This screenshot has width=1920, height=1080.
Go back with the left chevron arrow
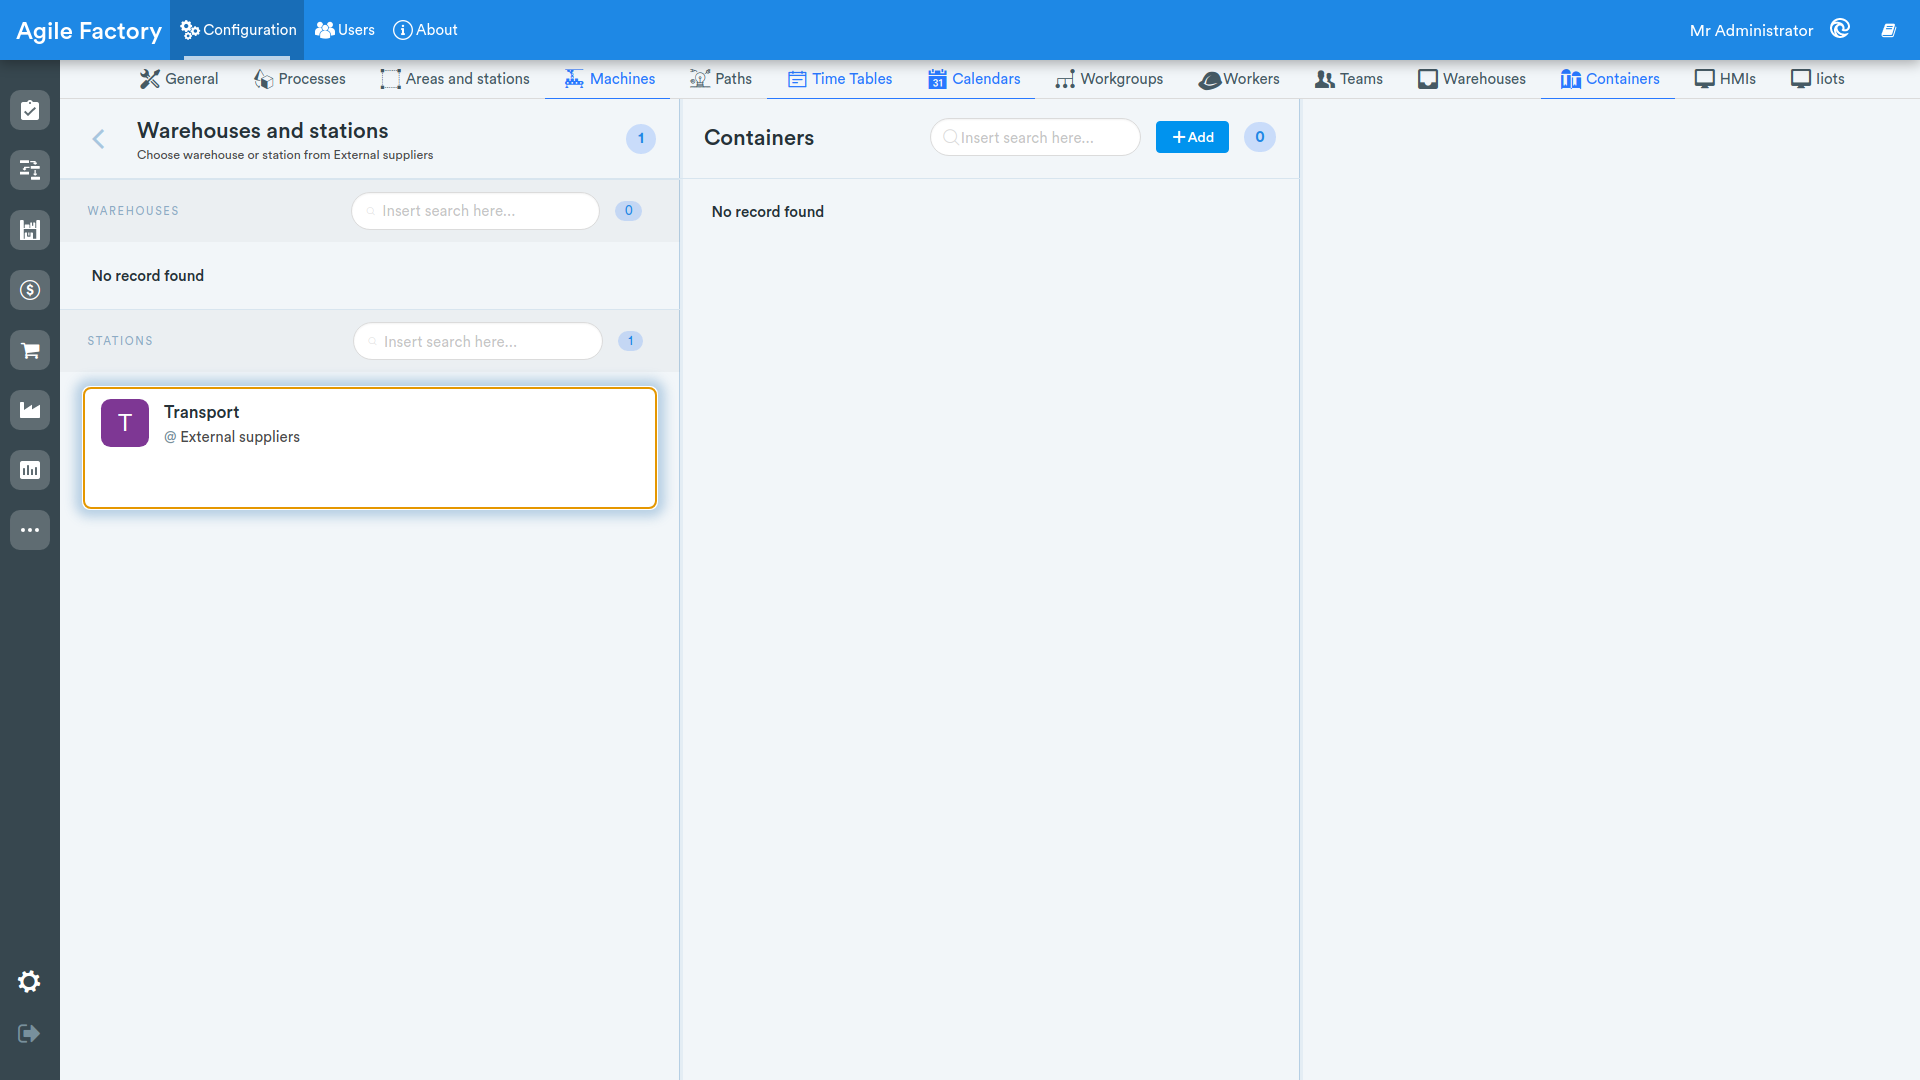pos(98,139)
